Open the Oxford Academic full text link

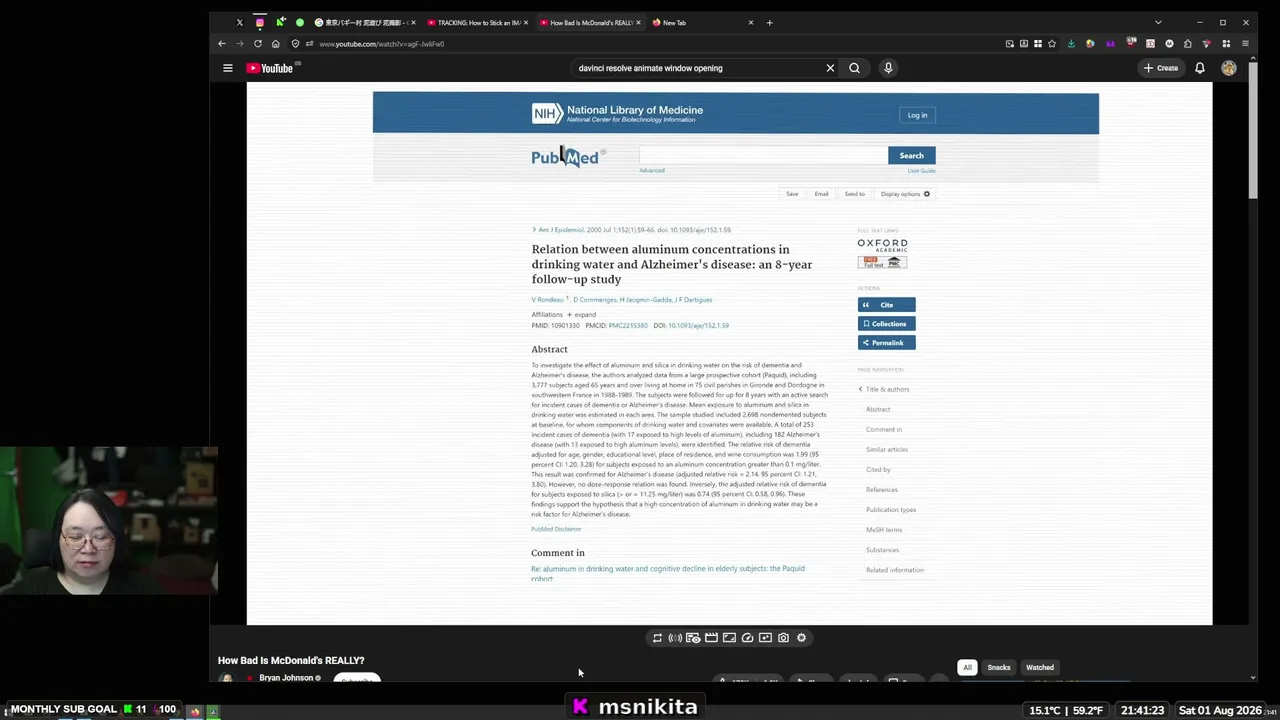click(x=882, y=244)
